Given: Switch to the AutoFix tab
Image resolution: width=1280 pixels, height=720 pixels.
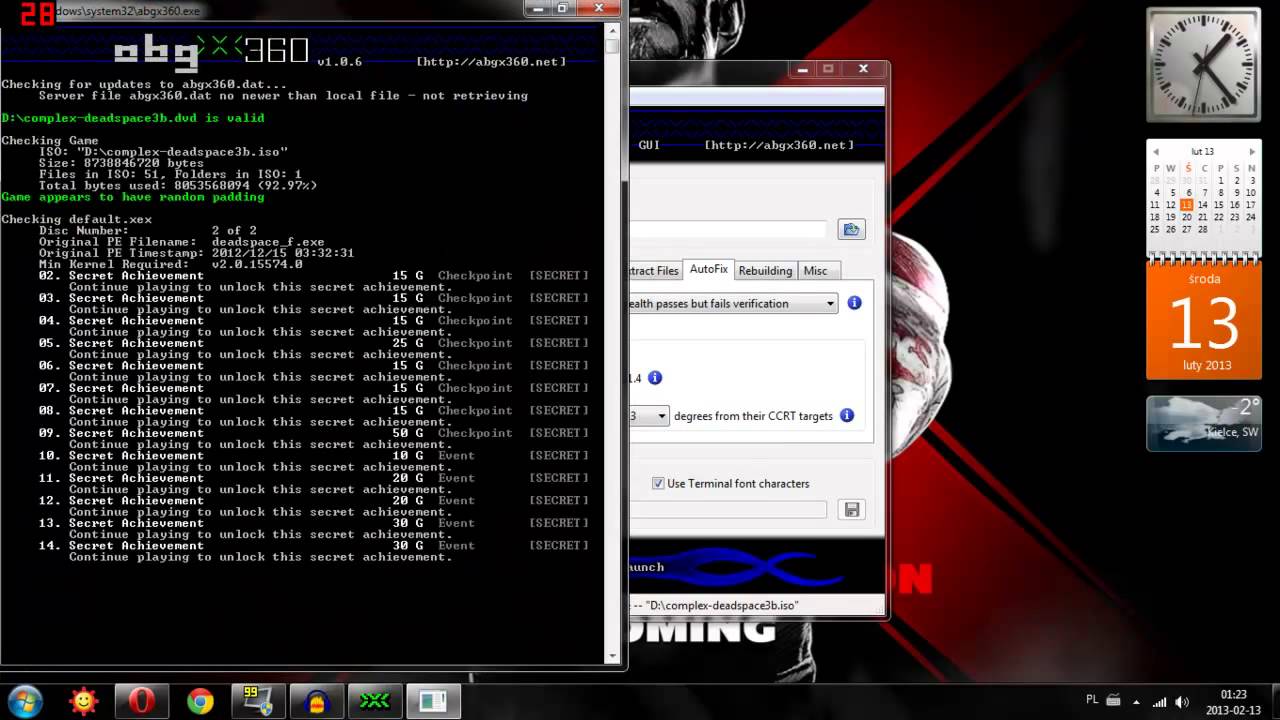Looking at the screenshot, I should pyautogui.click(x=709, y=270).
